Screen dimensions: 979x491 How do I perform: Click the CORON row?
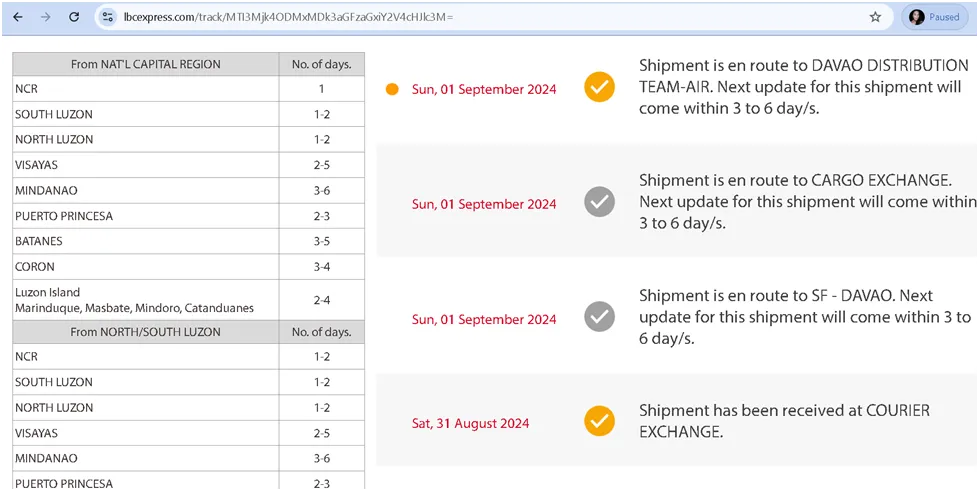(189, 267)
